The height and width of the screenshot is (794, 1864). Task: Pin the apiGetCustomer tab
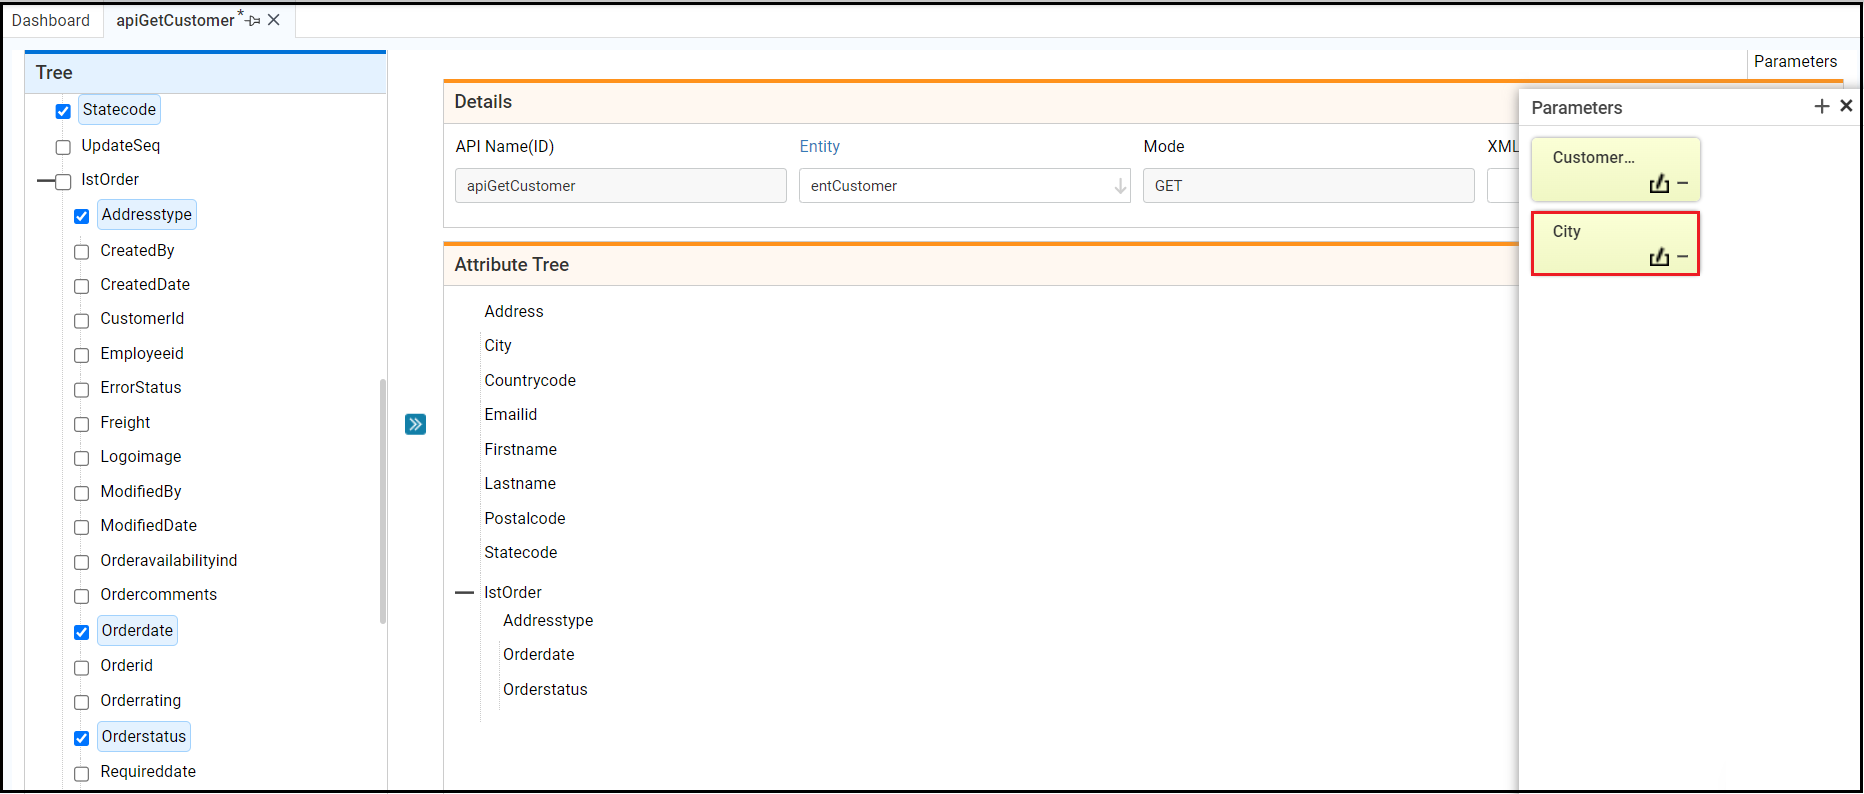[x=253, y=20]
